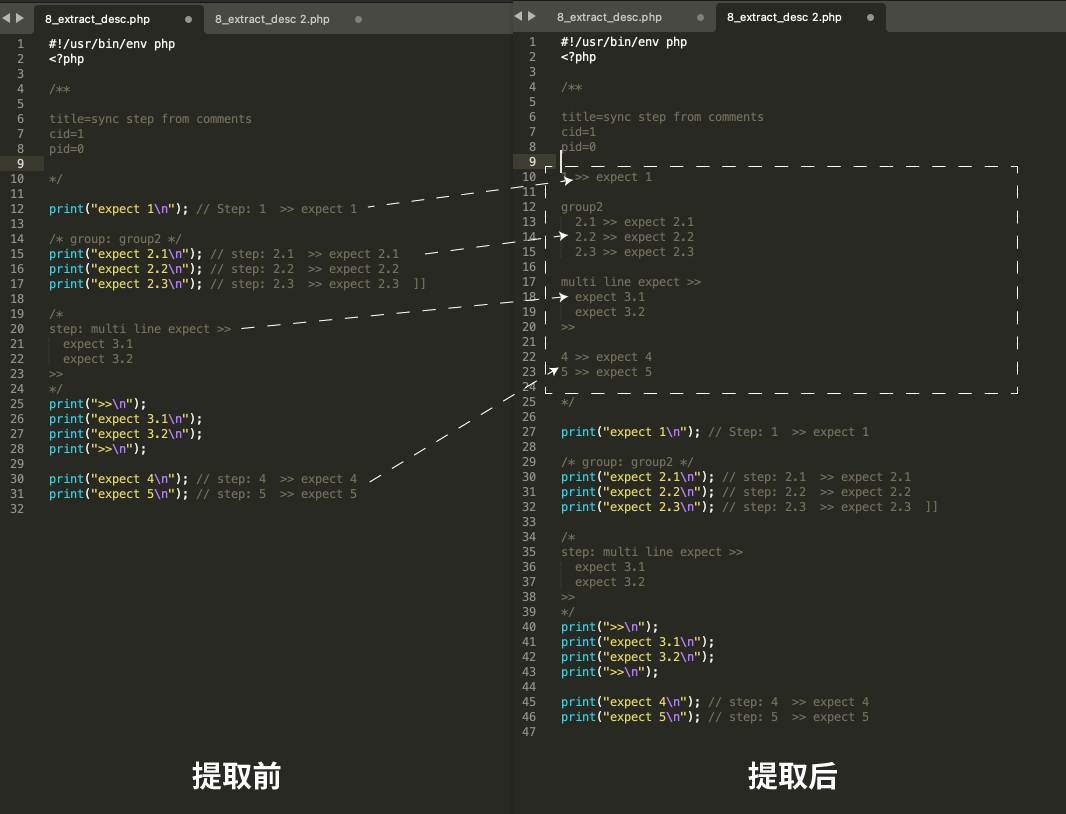Screen dimensions: 1066x814
Task: Click line number 47 in the right editor gutter
Action: click(x=529, y=732)
